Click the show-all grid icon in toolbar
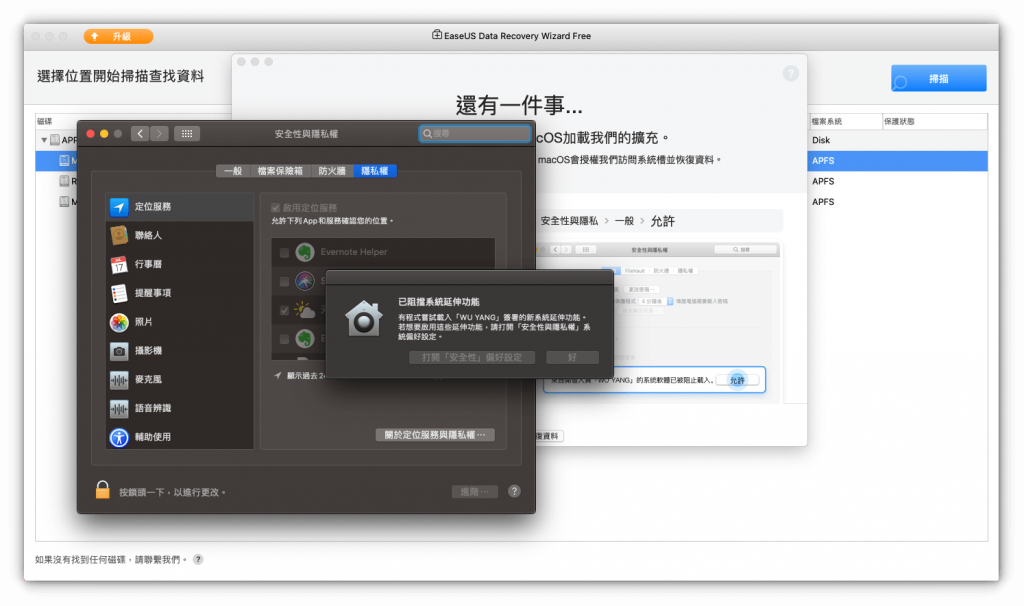The width and height of the screenshot is (1024, 606). [x=187, y=133]
